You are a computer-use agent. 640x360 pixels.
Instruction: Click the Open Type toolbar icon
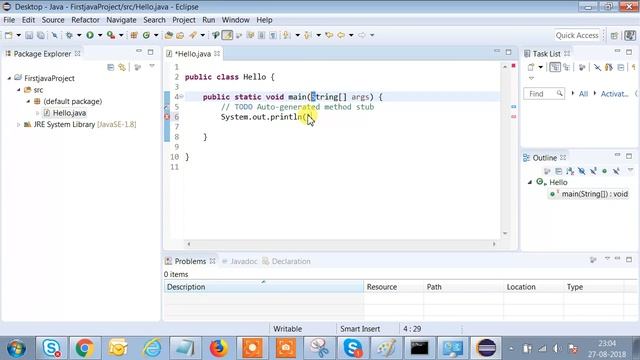169,36
